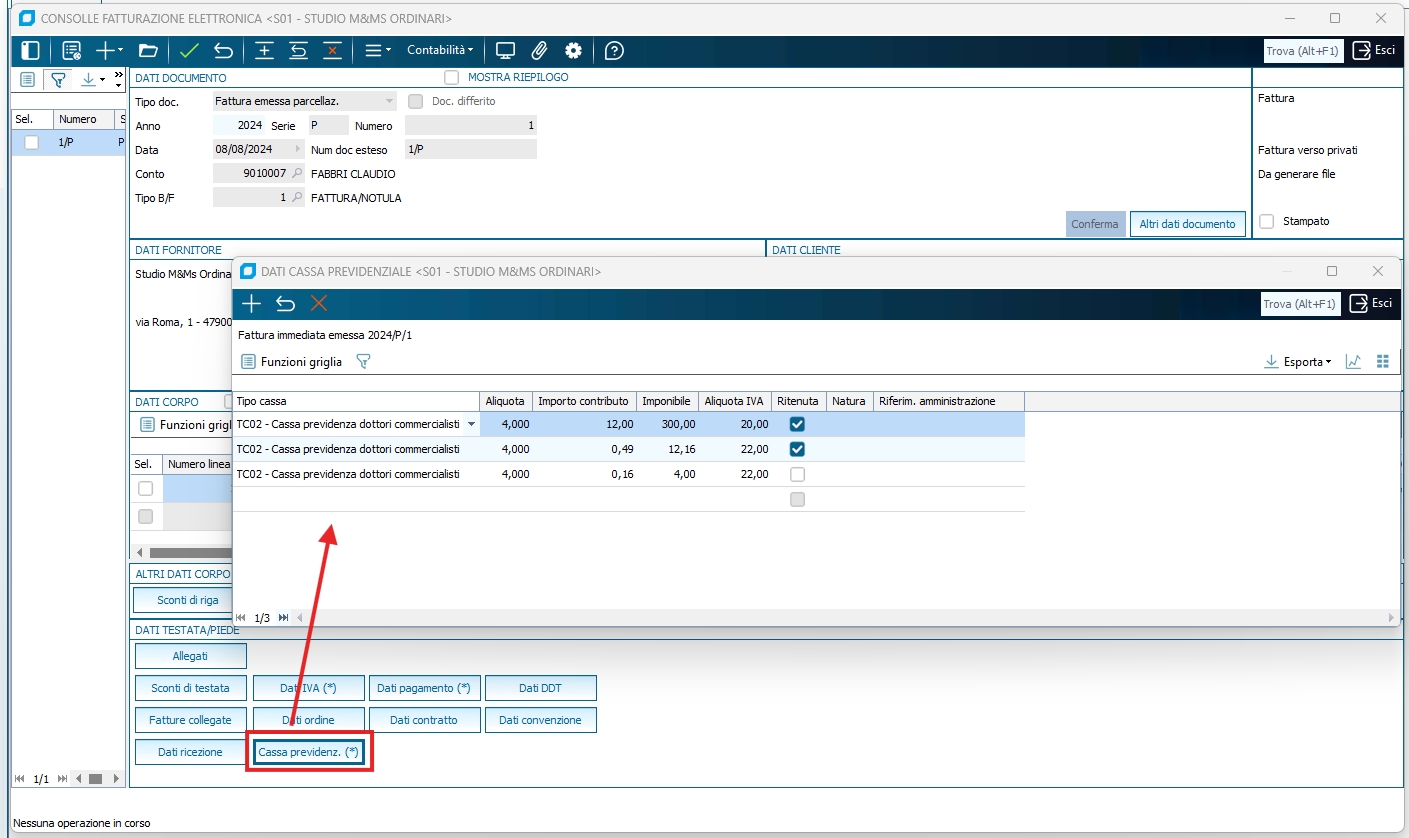The height and width of the screenshot is (838, 1409).
Task: Click the Conferma button
Action: click(1095, 224)
